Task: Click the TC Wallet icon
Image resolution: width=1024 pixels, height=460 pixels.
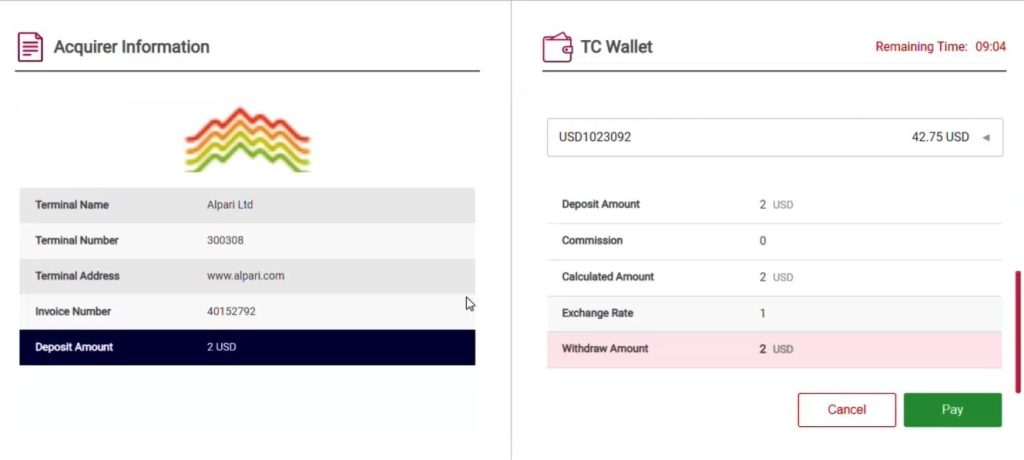Action: click(557, 47)
